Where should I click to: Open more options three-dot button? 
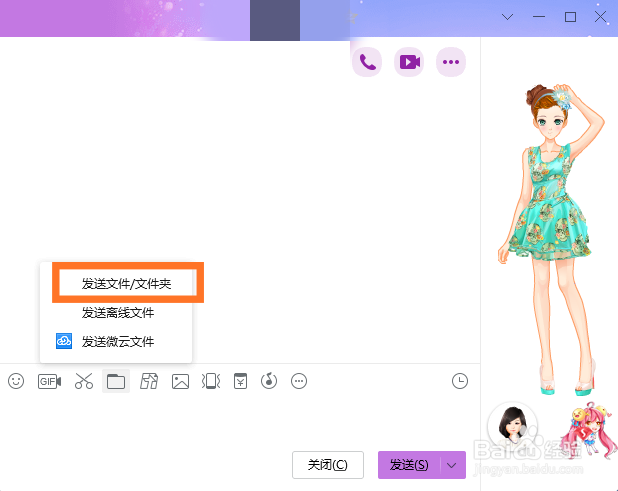(451, 62)
